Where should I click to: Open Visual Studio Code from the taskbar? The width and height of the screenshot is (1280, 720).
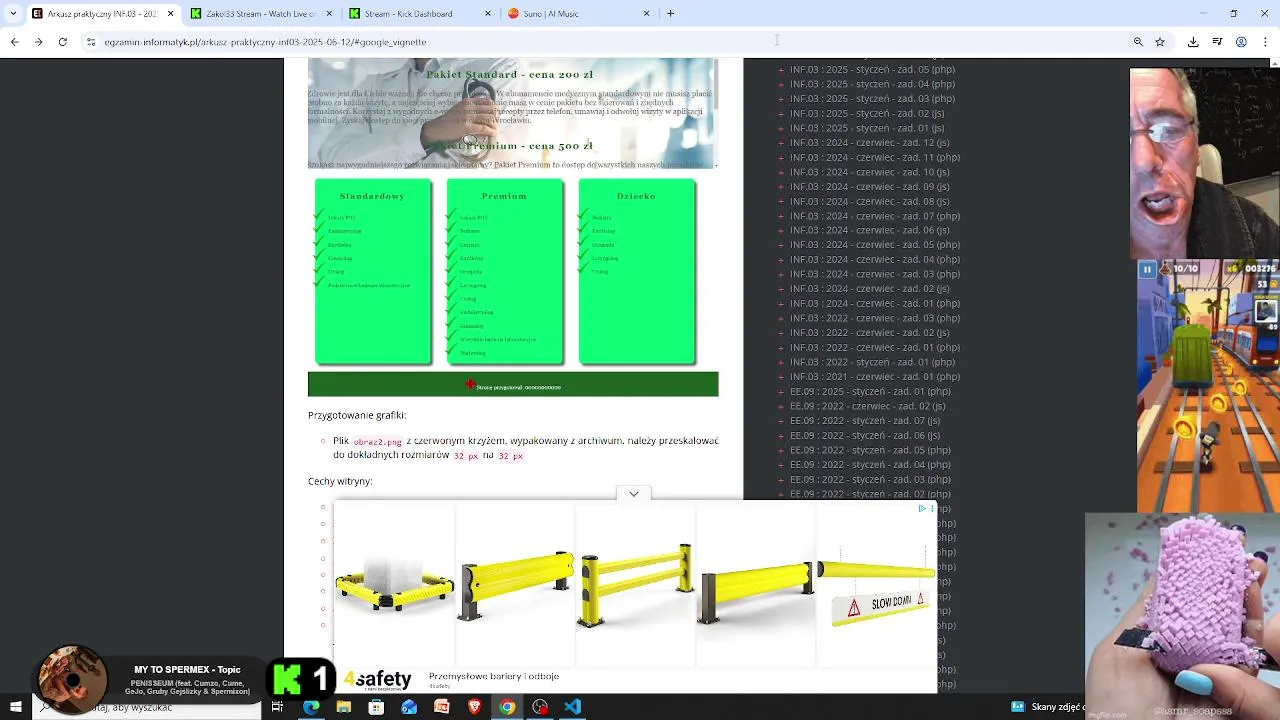[x=572, y=707]
